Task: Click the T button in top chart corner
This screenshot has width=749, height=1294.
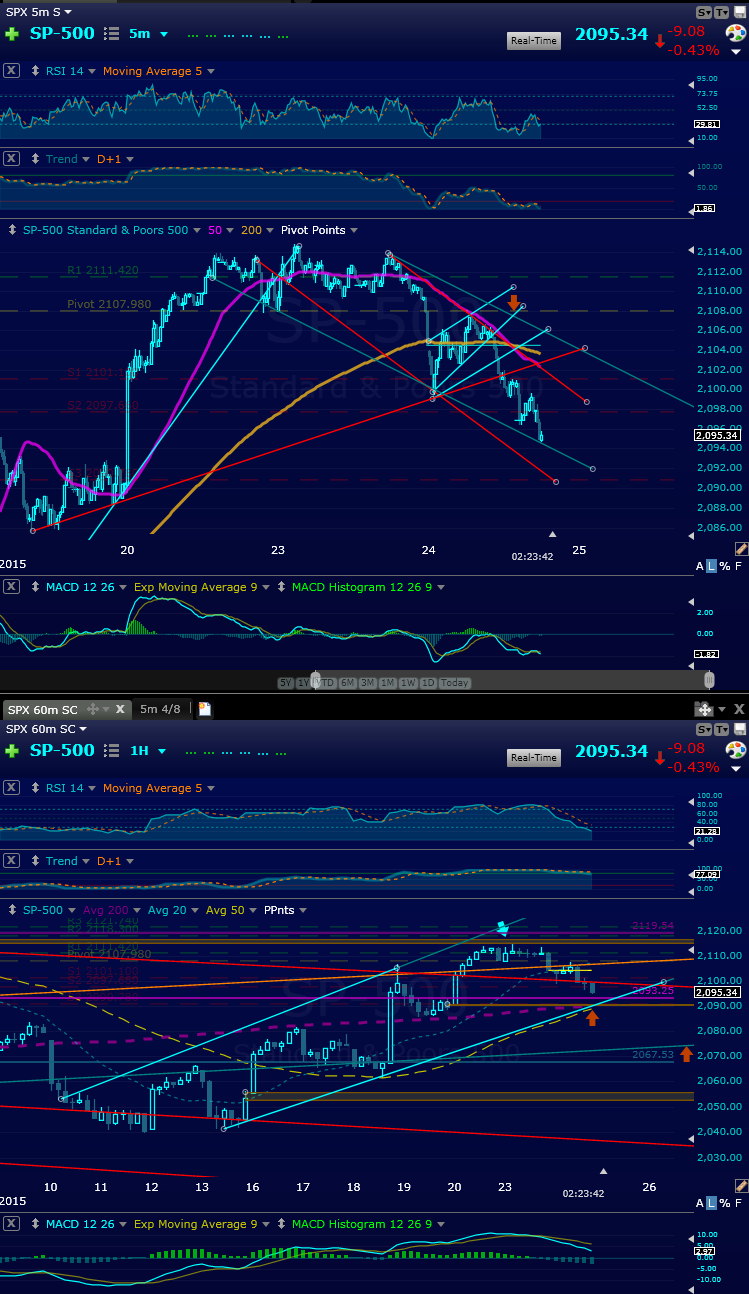Action: pyautogui.click(x=722, y=12)
